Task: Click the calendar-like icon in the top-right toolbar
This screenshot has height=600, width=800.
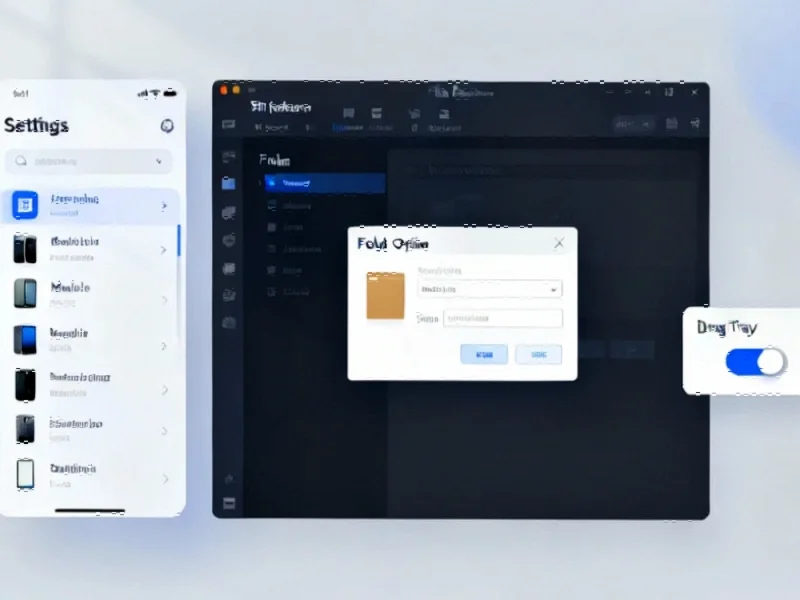Action: pyautogui.click(x=672, y=124)
